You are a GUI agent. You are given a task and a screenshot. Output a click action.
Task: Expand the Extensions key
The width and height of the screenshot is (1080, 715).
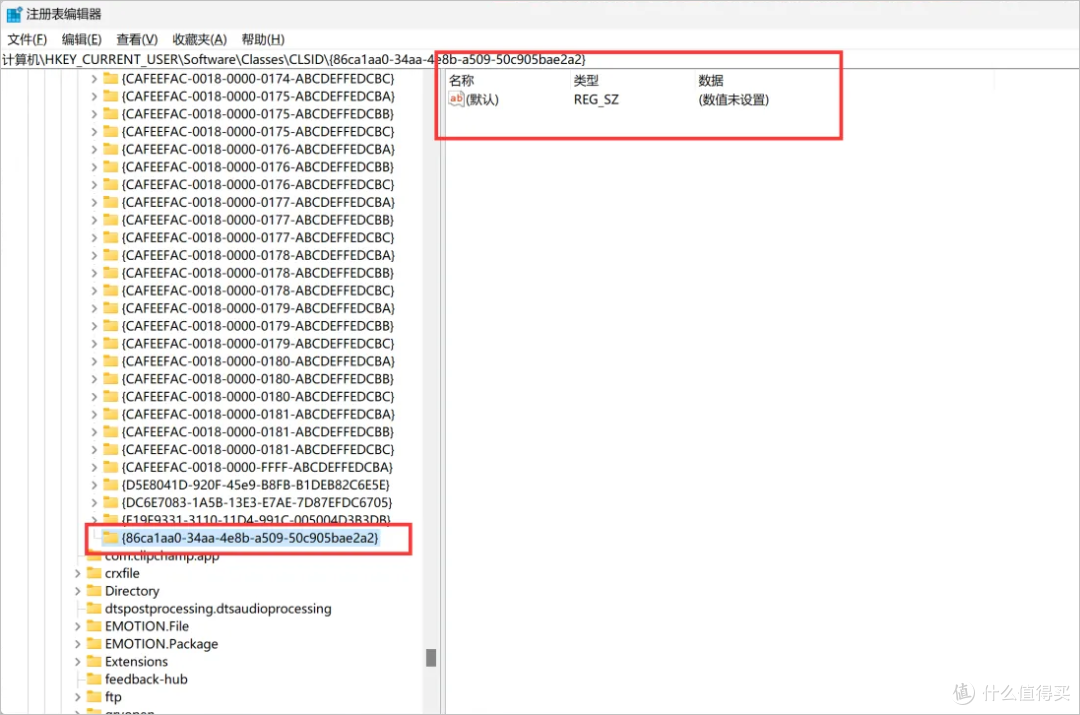[x=77, y=661]
